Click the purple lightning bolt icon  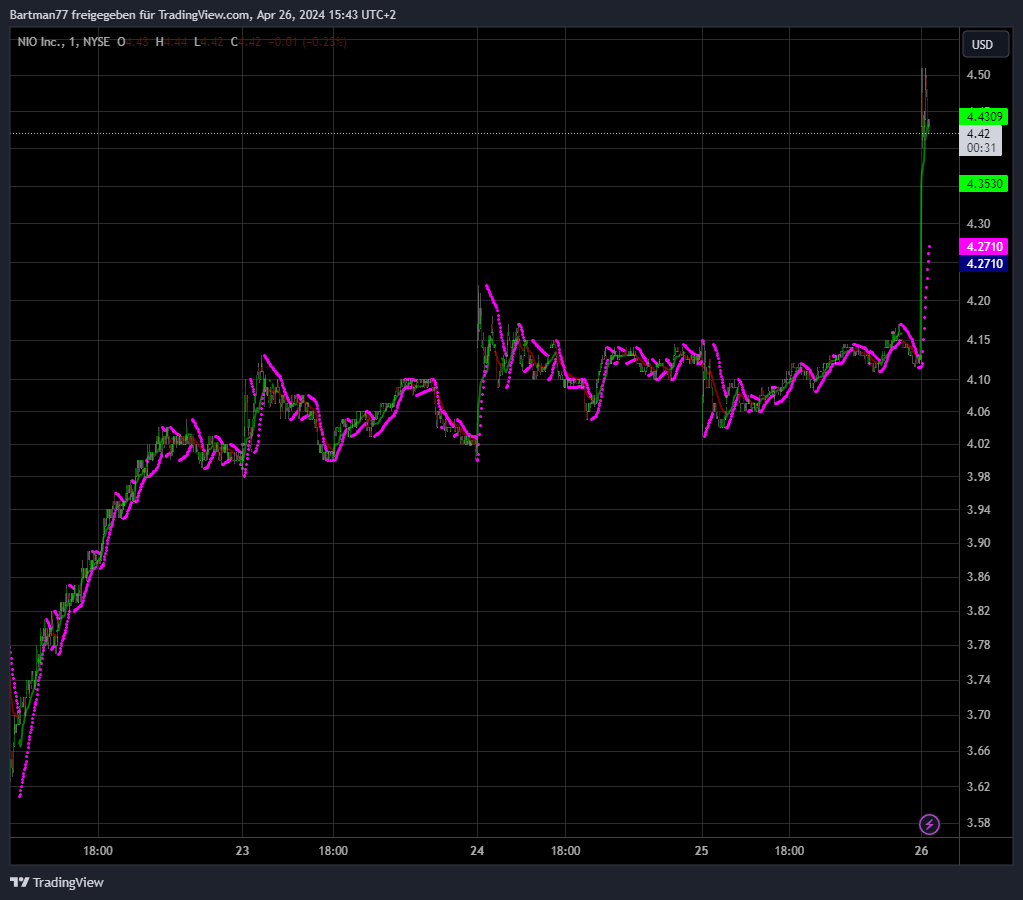(930, 824)
